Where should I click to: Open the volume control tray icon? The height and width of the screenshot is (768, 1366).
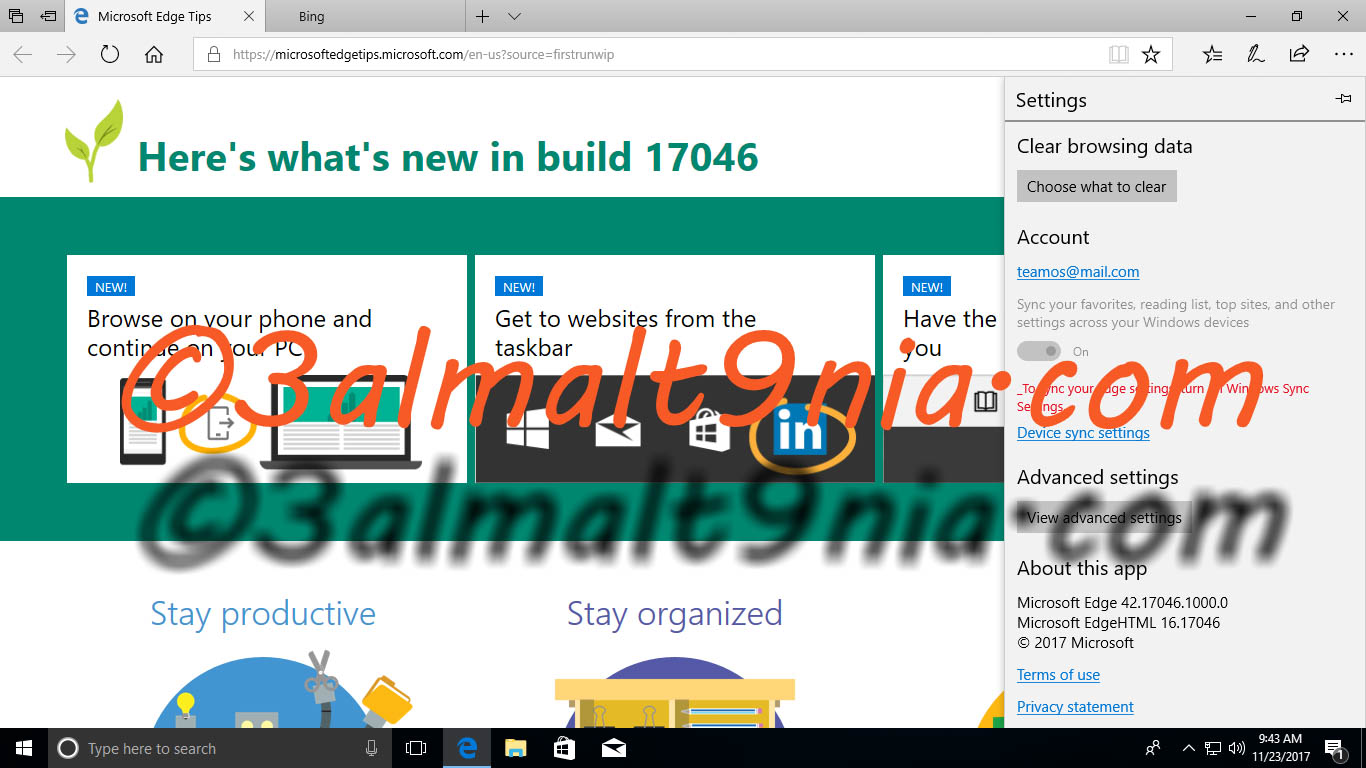pyautogui.click(x=1237, y=748)
